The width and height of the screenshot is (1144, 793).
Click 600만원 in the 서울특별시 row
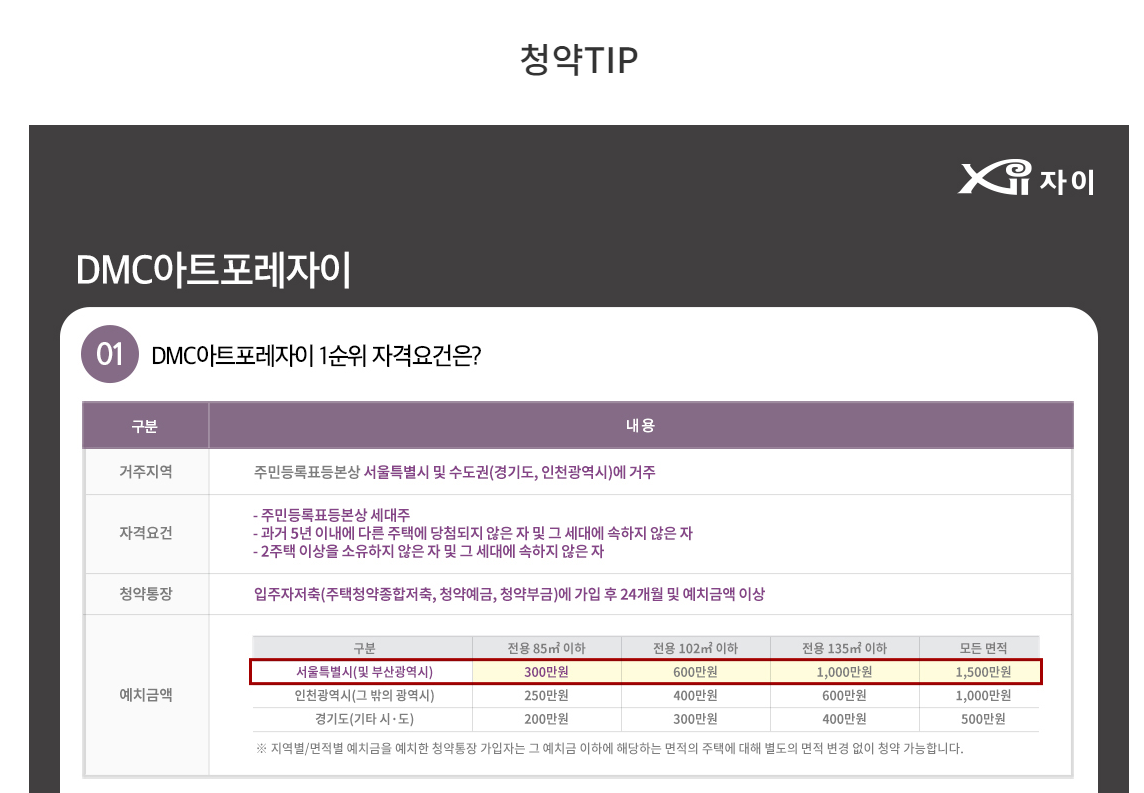coord(695,672)
